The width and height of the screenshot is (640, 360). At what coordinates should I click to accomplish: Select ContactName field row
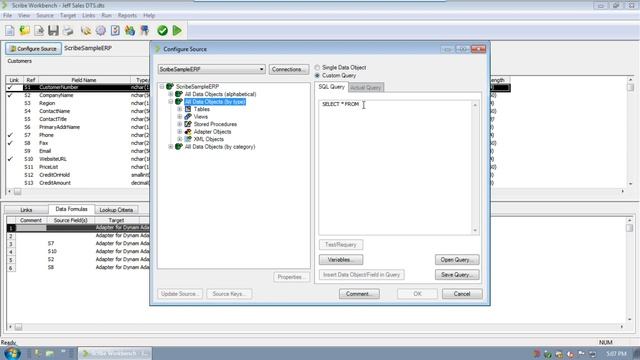tap(78, 111)
